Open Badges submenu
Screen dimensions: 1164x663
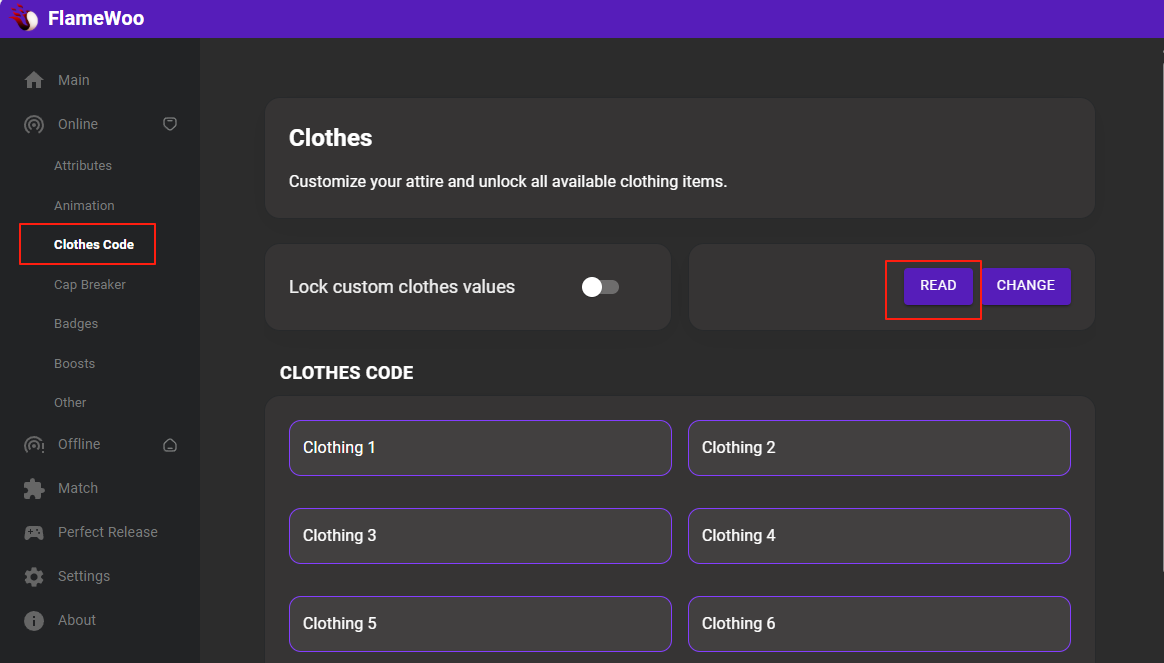[76, 324]
